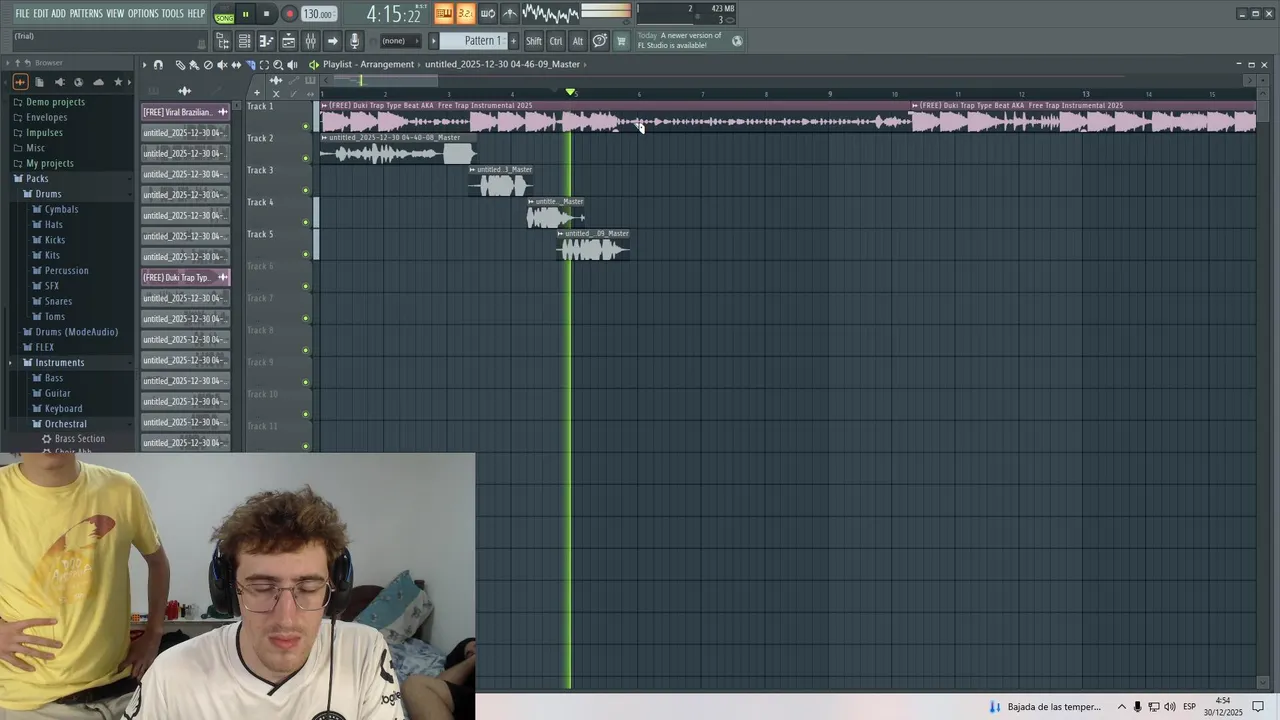Open the piano roll icon
This screenshot has height=720, width=1280.
tap(266, 41)
